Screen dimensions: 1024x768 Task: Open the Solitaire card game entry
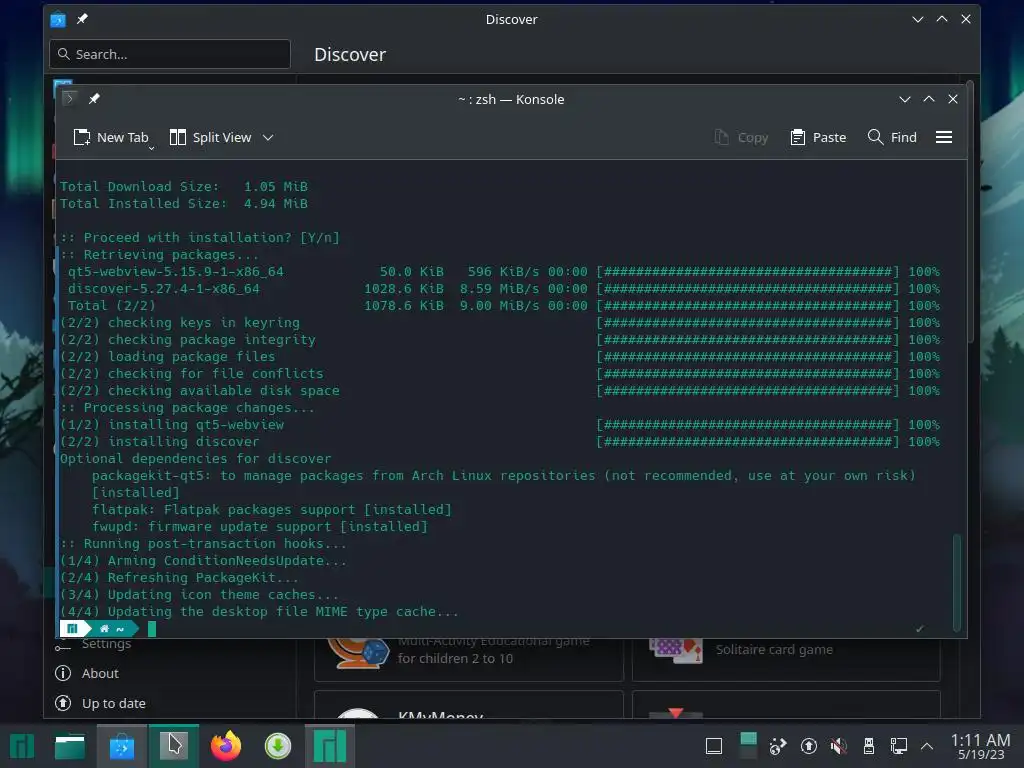pos(786,660)
